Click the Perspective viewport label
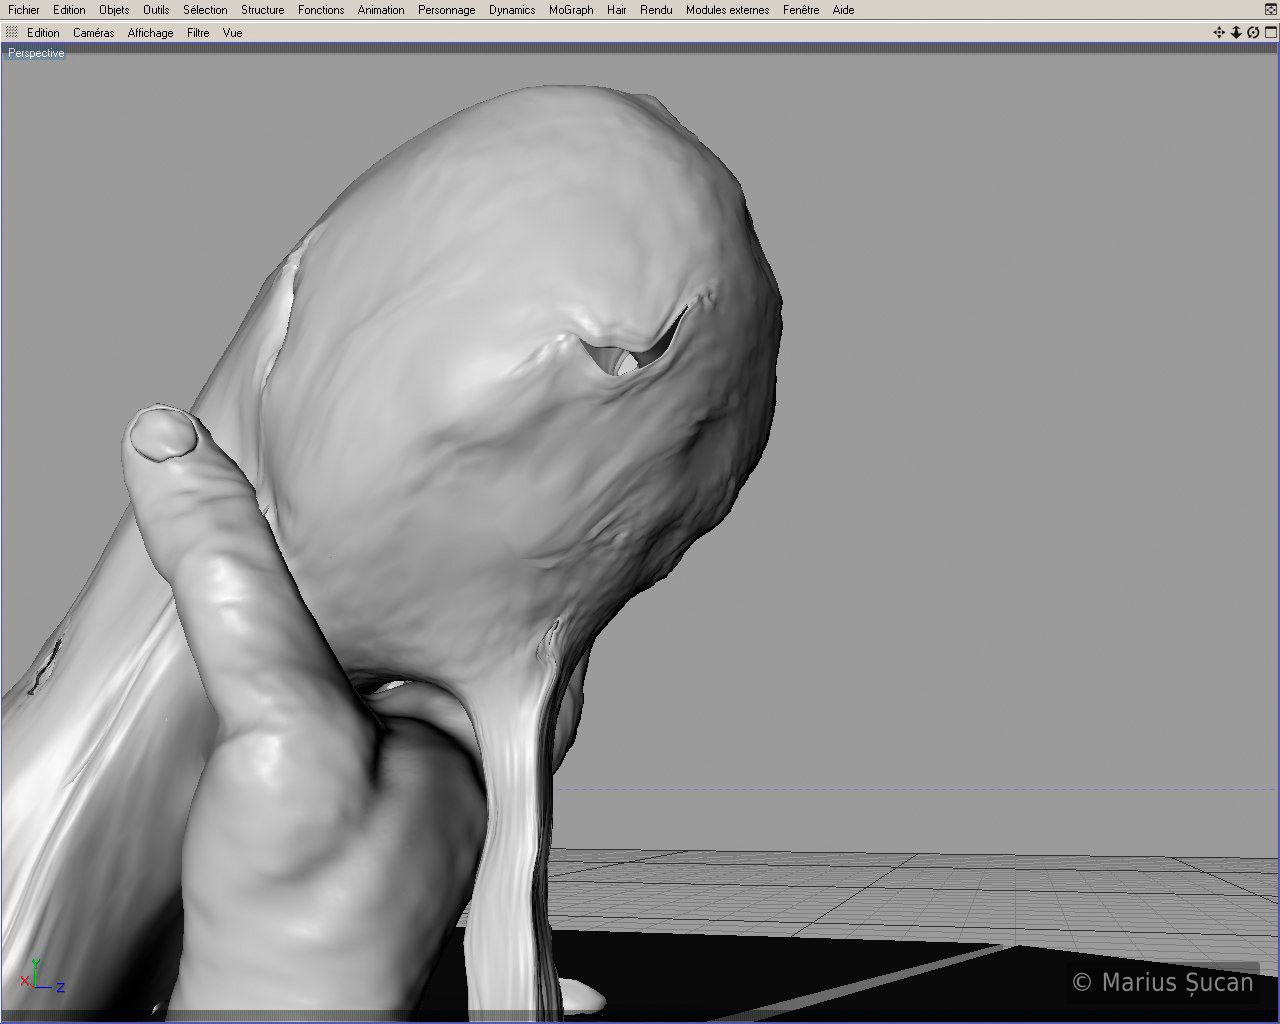Screen dimensions: 1280x1024 36,53
